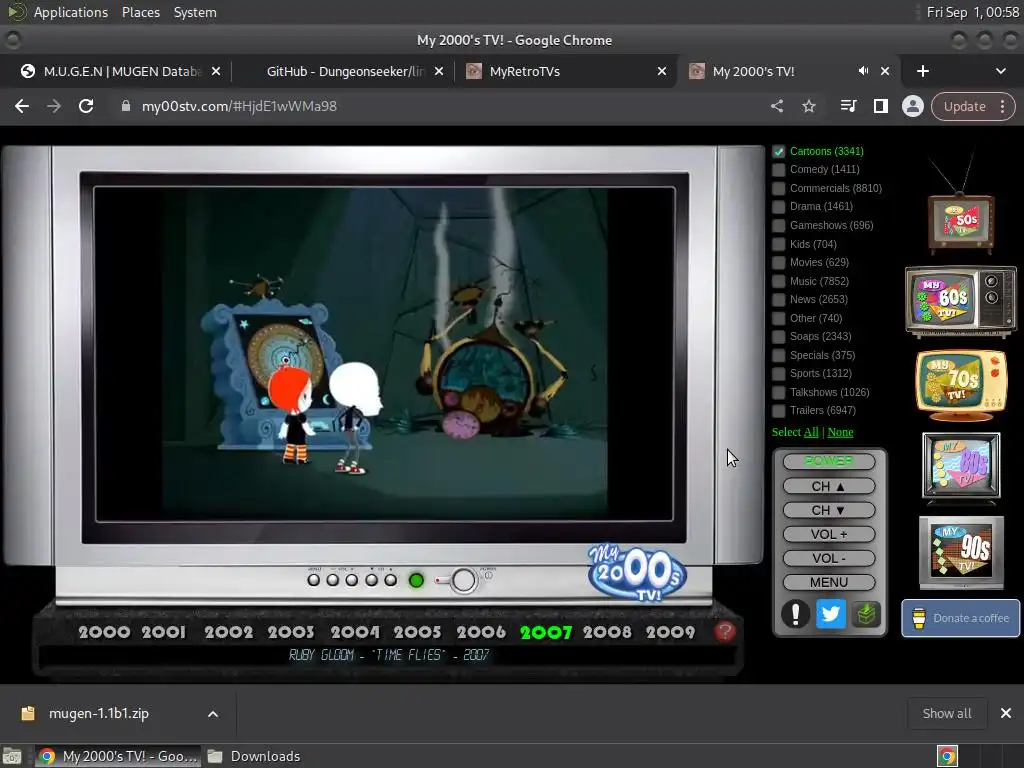Bookmark page with star icon

point(808,106)
